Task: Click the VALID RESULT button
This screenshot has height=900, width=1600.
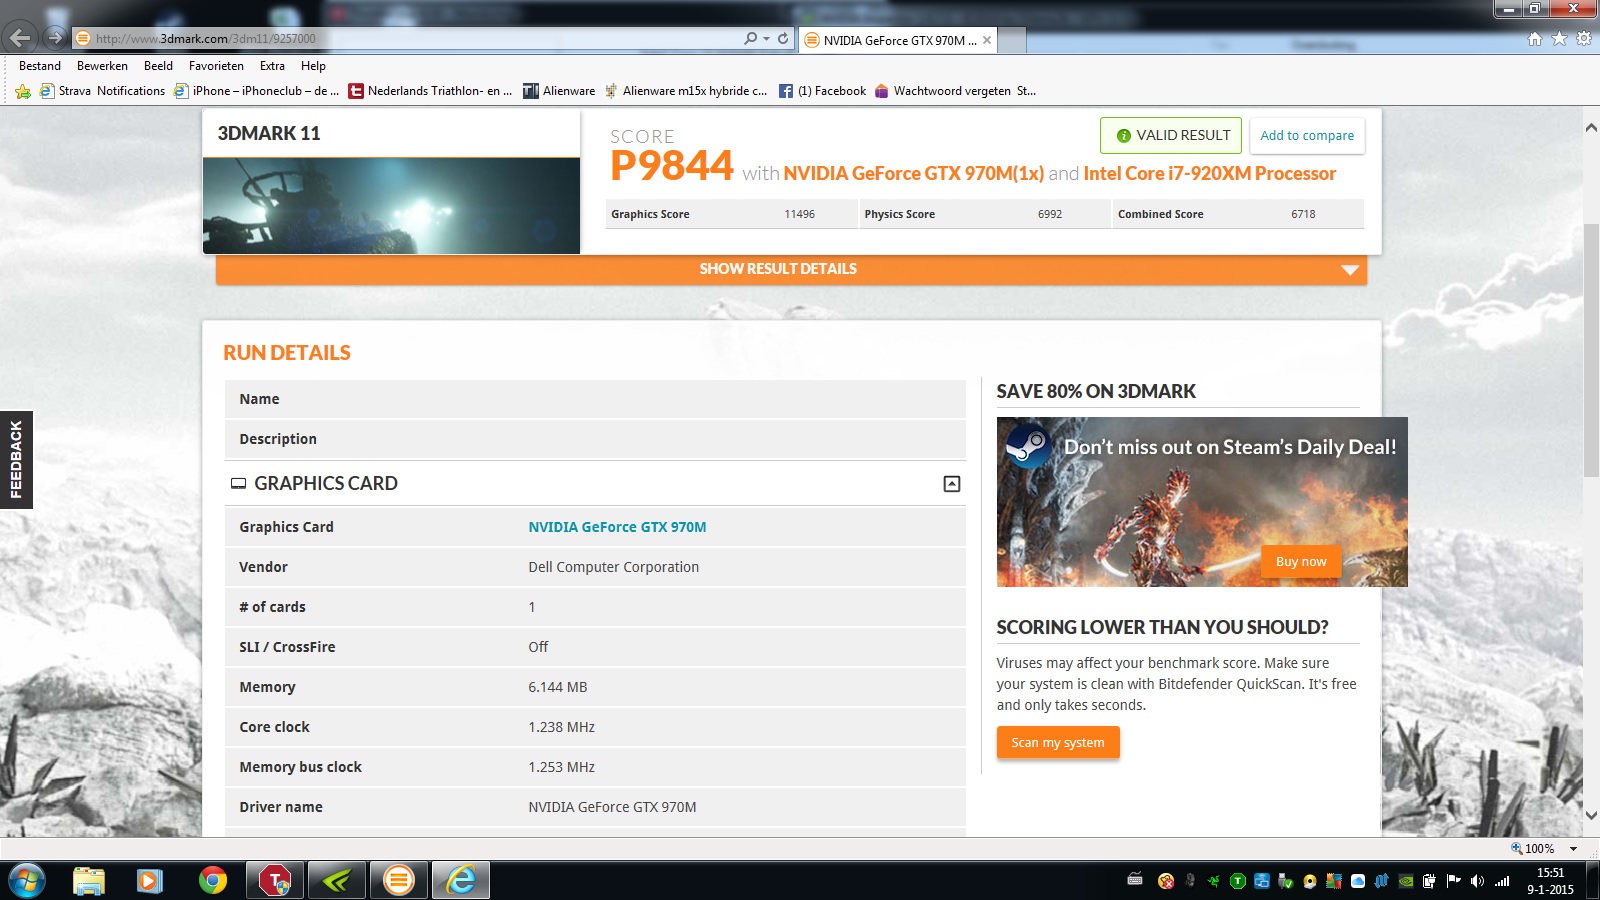Action: (1171, 135)
